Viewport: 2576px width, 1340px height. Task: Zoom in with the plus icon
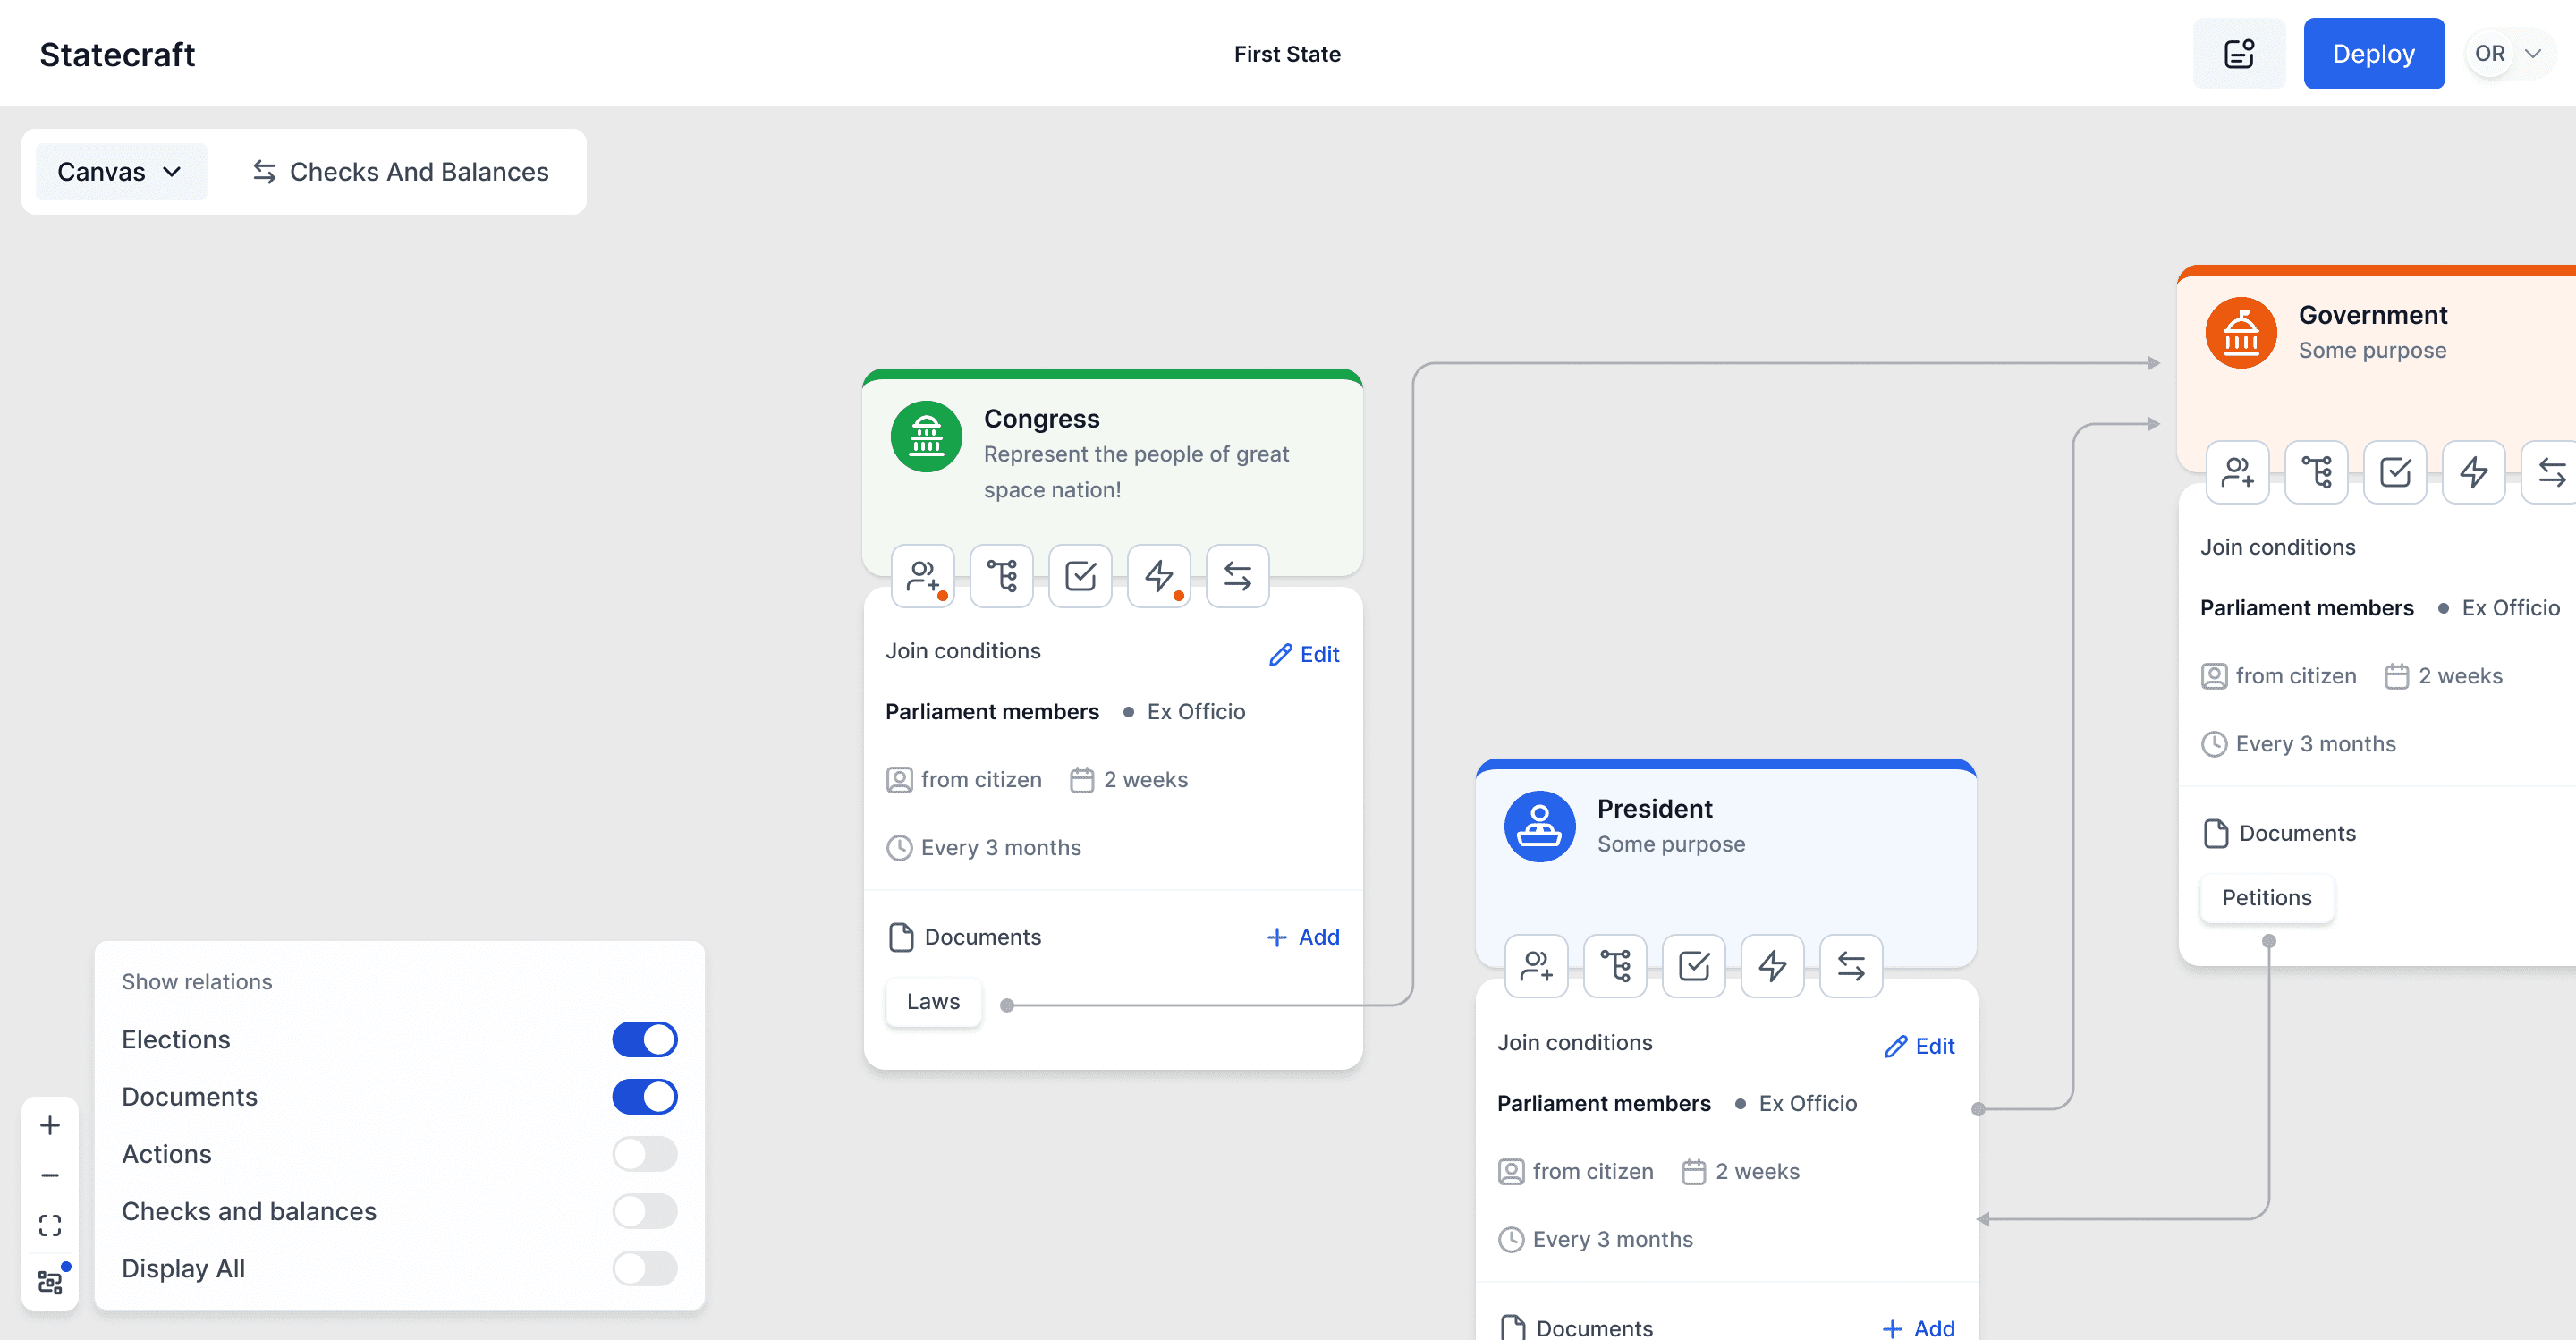point(50,1125)
